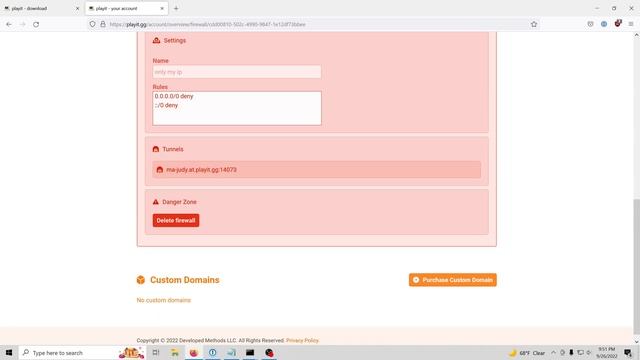Click the padlock site info icon
Image resolution: width=640 pixels, height=360 pixels.
(103, 24)
